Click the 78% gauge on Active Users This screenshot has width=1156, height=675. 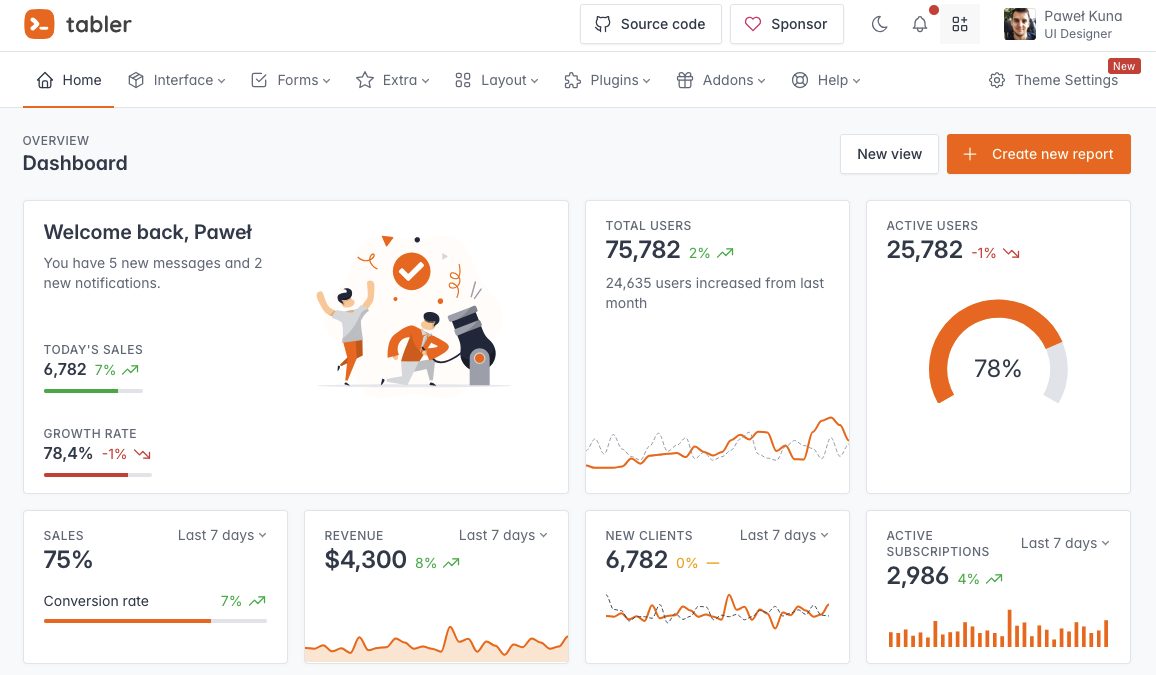click(x=997, y=368)
